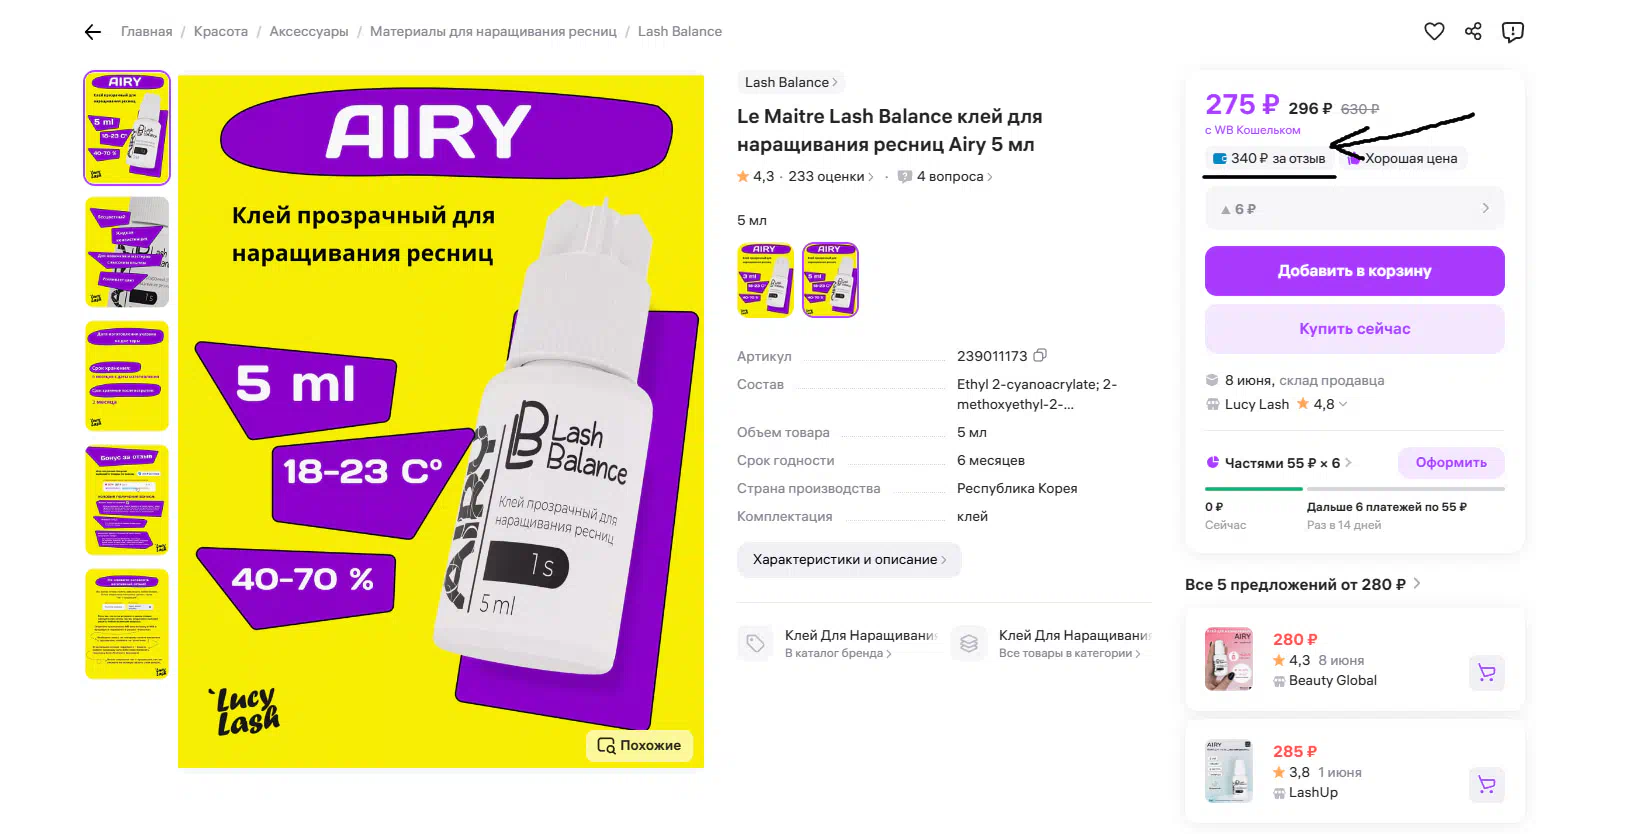Select the third product image thumbnail
1628x834 pixels.
127,376
